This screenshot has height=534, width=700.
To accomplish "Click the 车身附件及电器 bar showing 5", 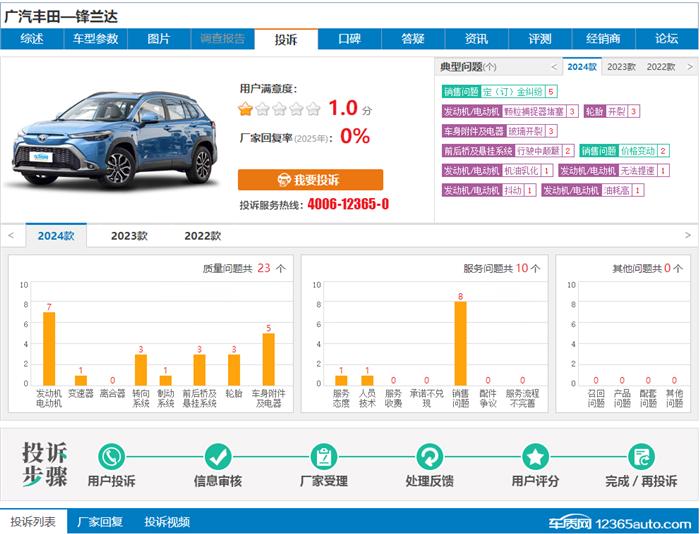I will (x=268, y=359).
